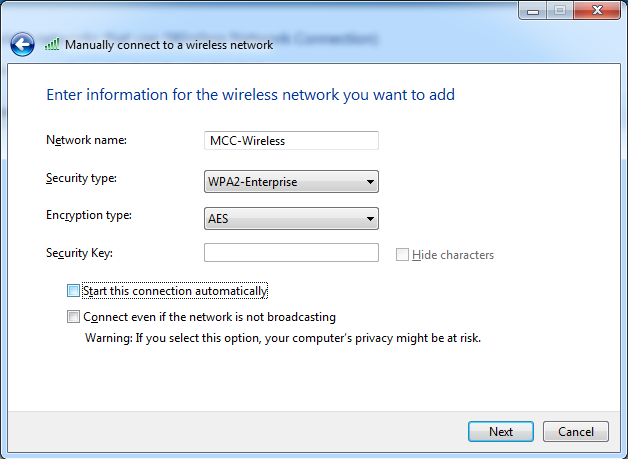Toggle the Hide characters checkbox

402,255
